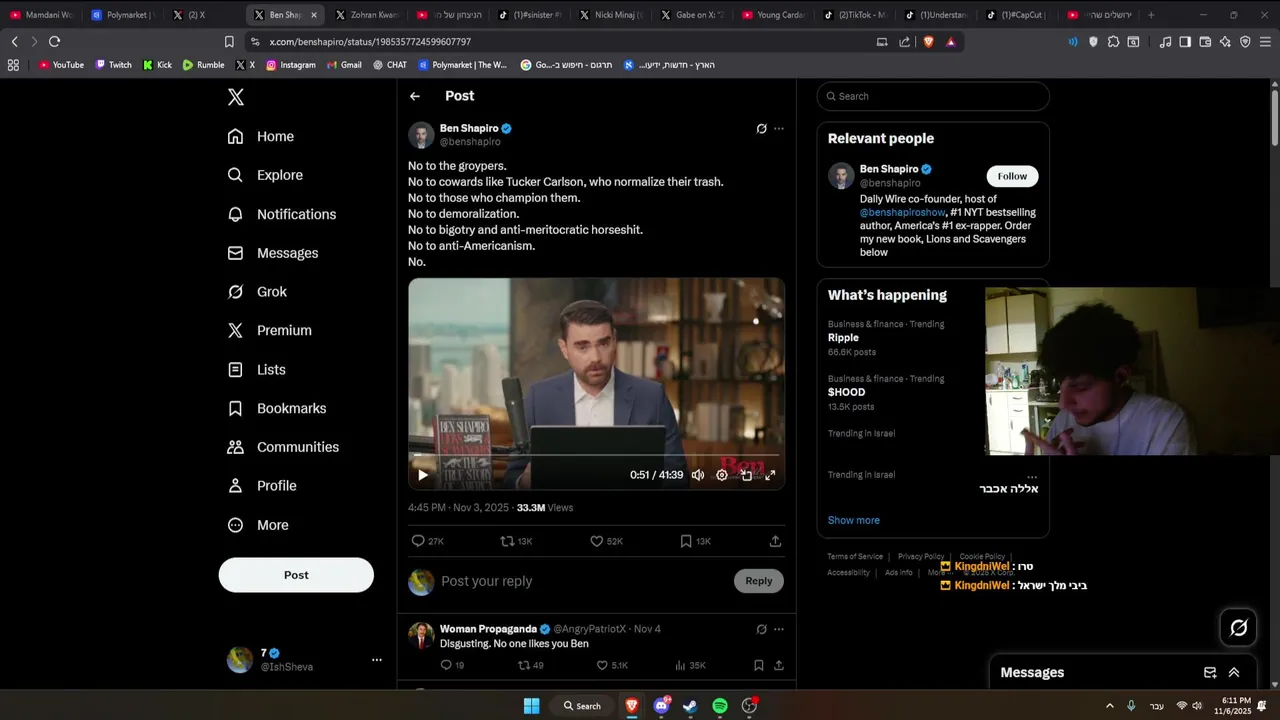Screen dimensions: 1280x720
Task: Expand the More menu in sidebar
Action: click(x=258, y=525)
